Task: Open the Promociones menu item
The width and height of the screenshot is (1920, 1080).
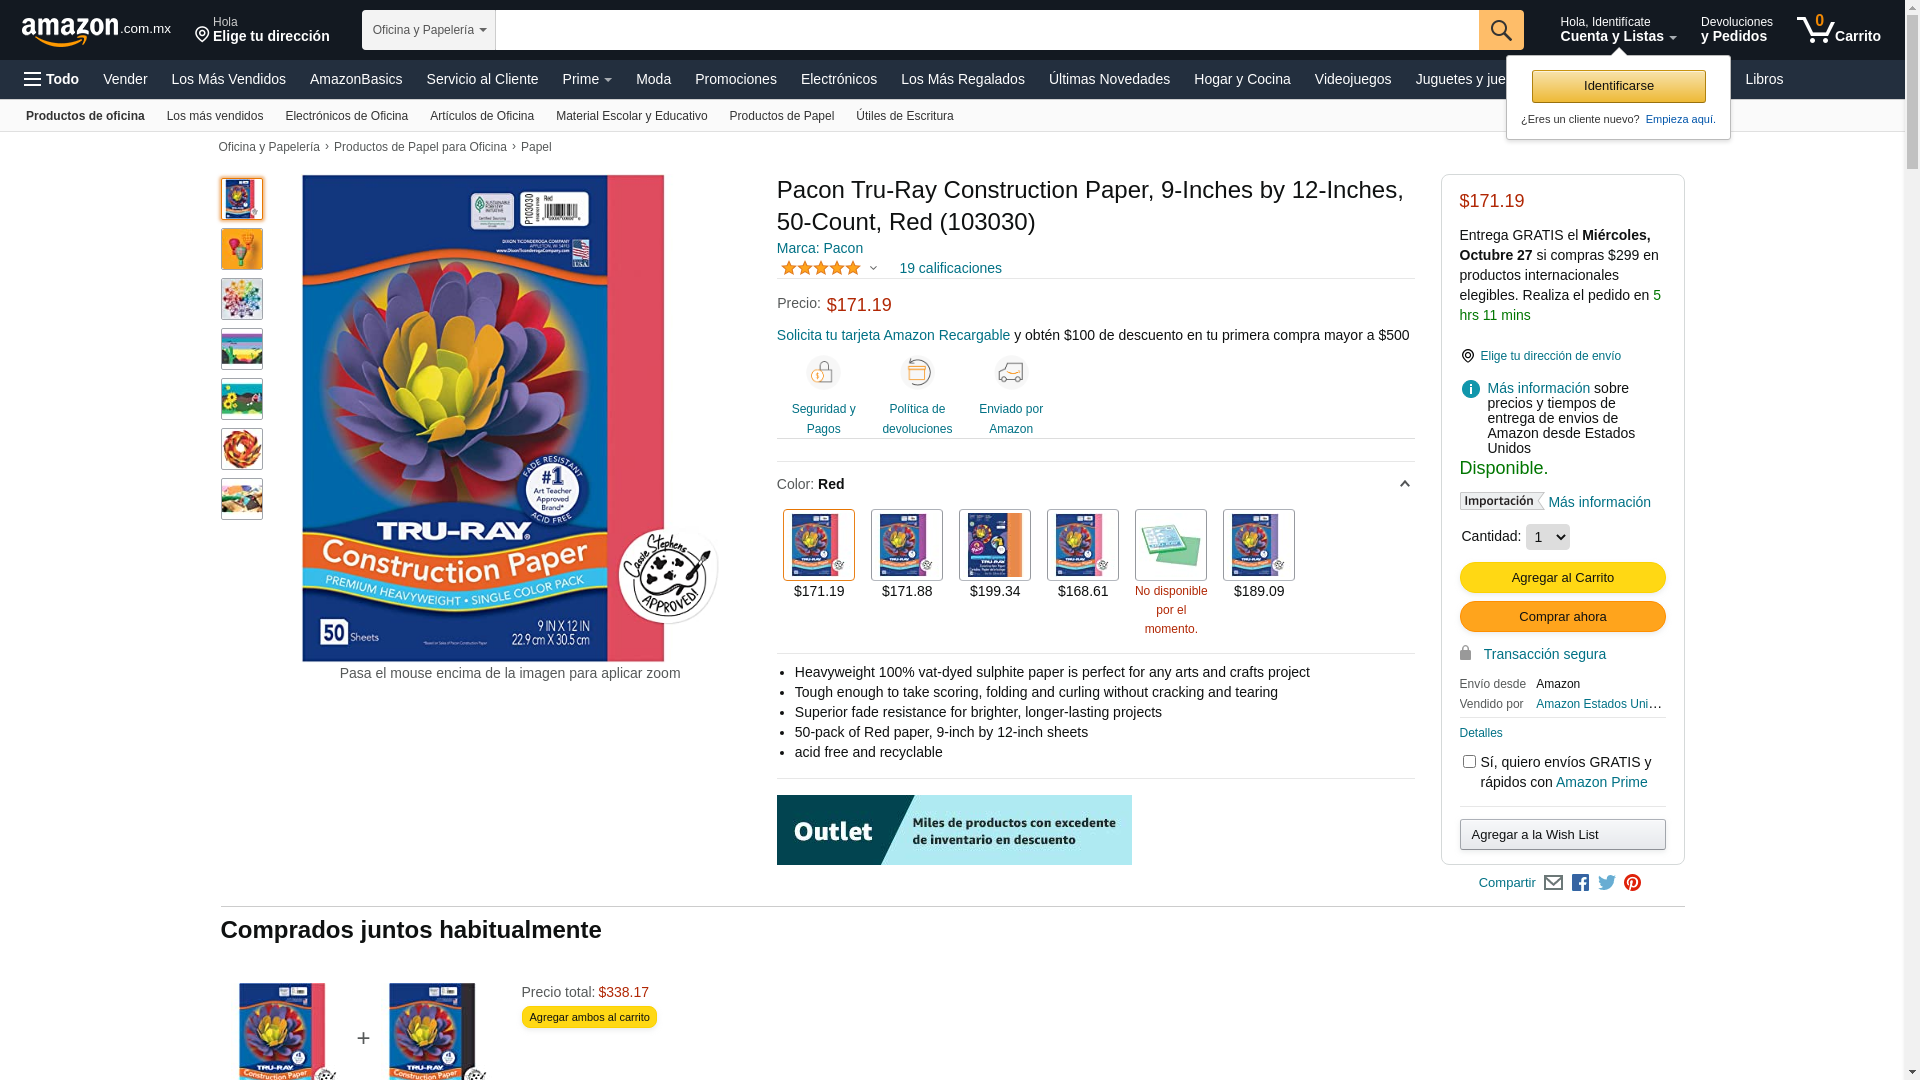Action: point(736,79)
